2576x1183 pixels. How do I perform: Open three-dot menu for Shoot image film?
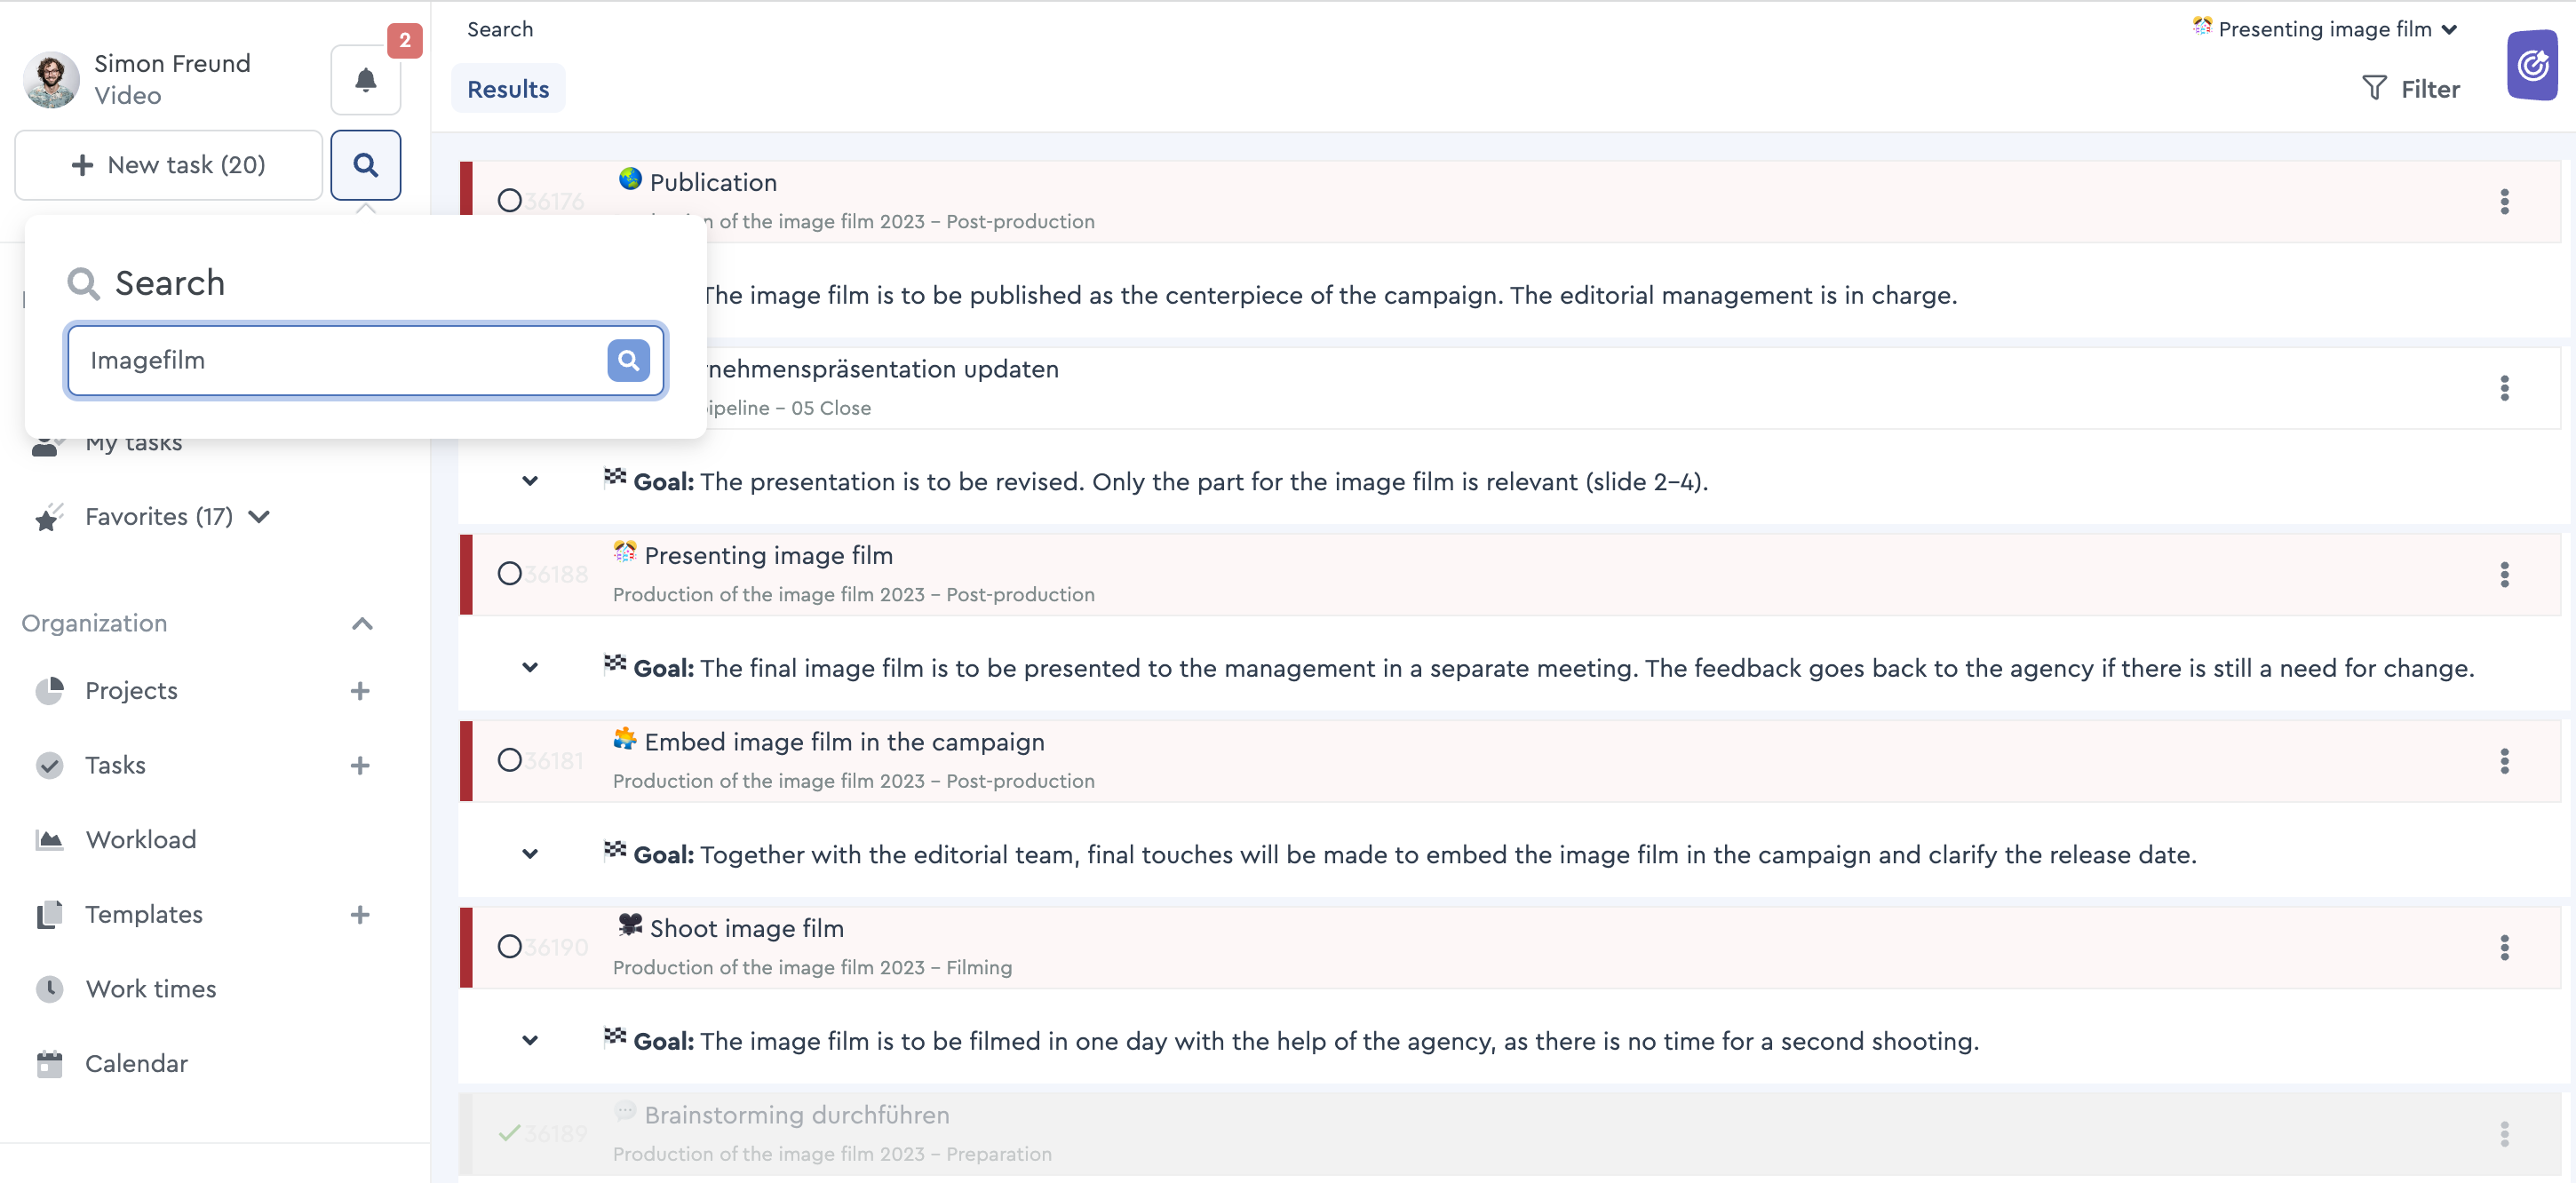pos(2504,948)
